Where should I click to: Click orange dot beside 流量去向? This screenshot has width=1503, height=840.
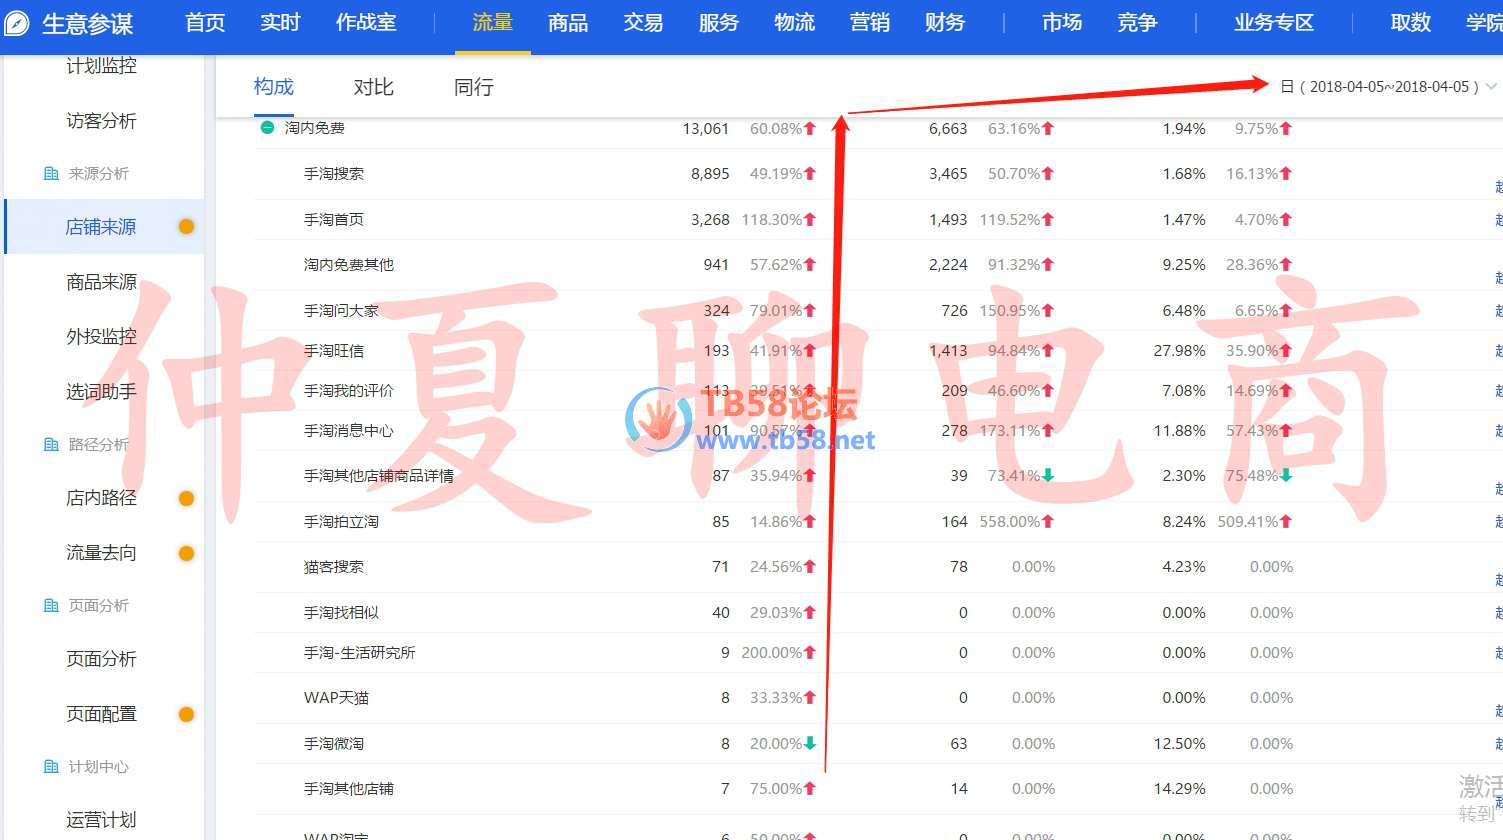click(x=186, y=553)
